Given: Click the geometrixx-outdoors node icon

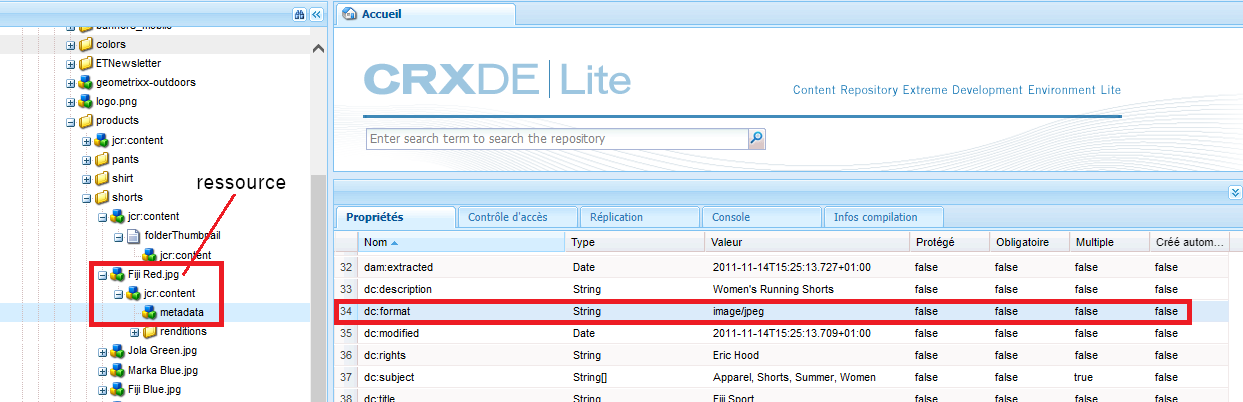Looking at the screenshot, I should 86,82.
